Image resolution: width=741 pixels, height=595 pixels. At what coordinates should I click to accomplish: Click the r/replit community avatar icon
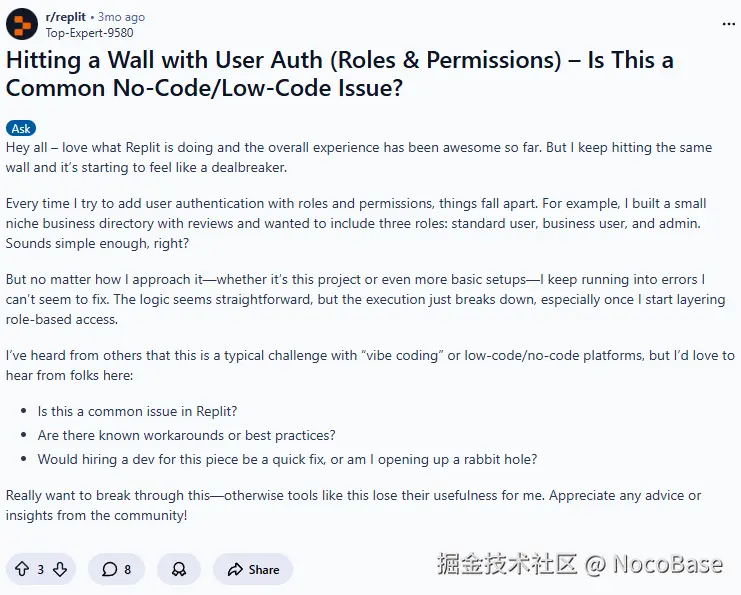coord(21,24)
